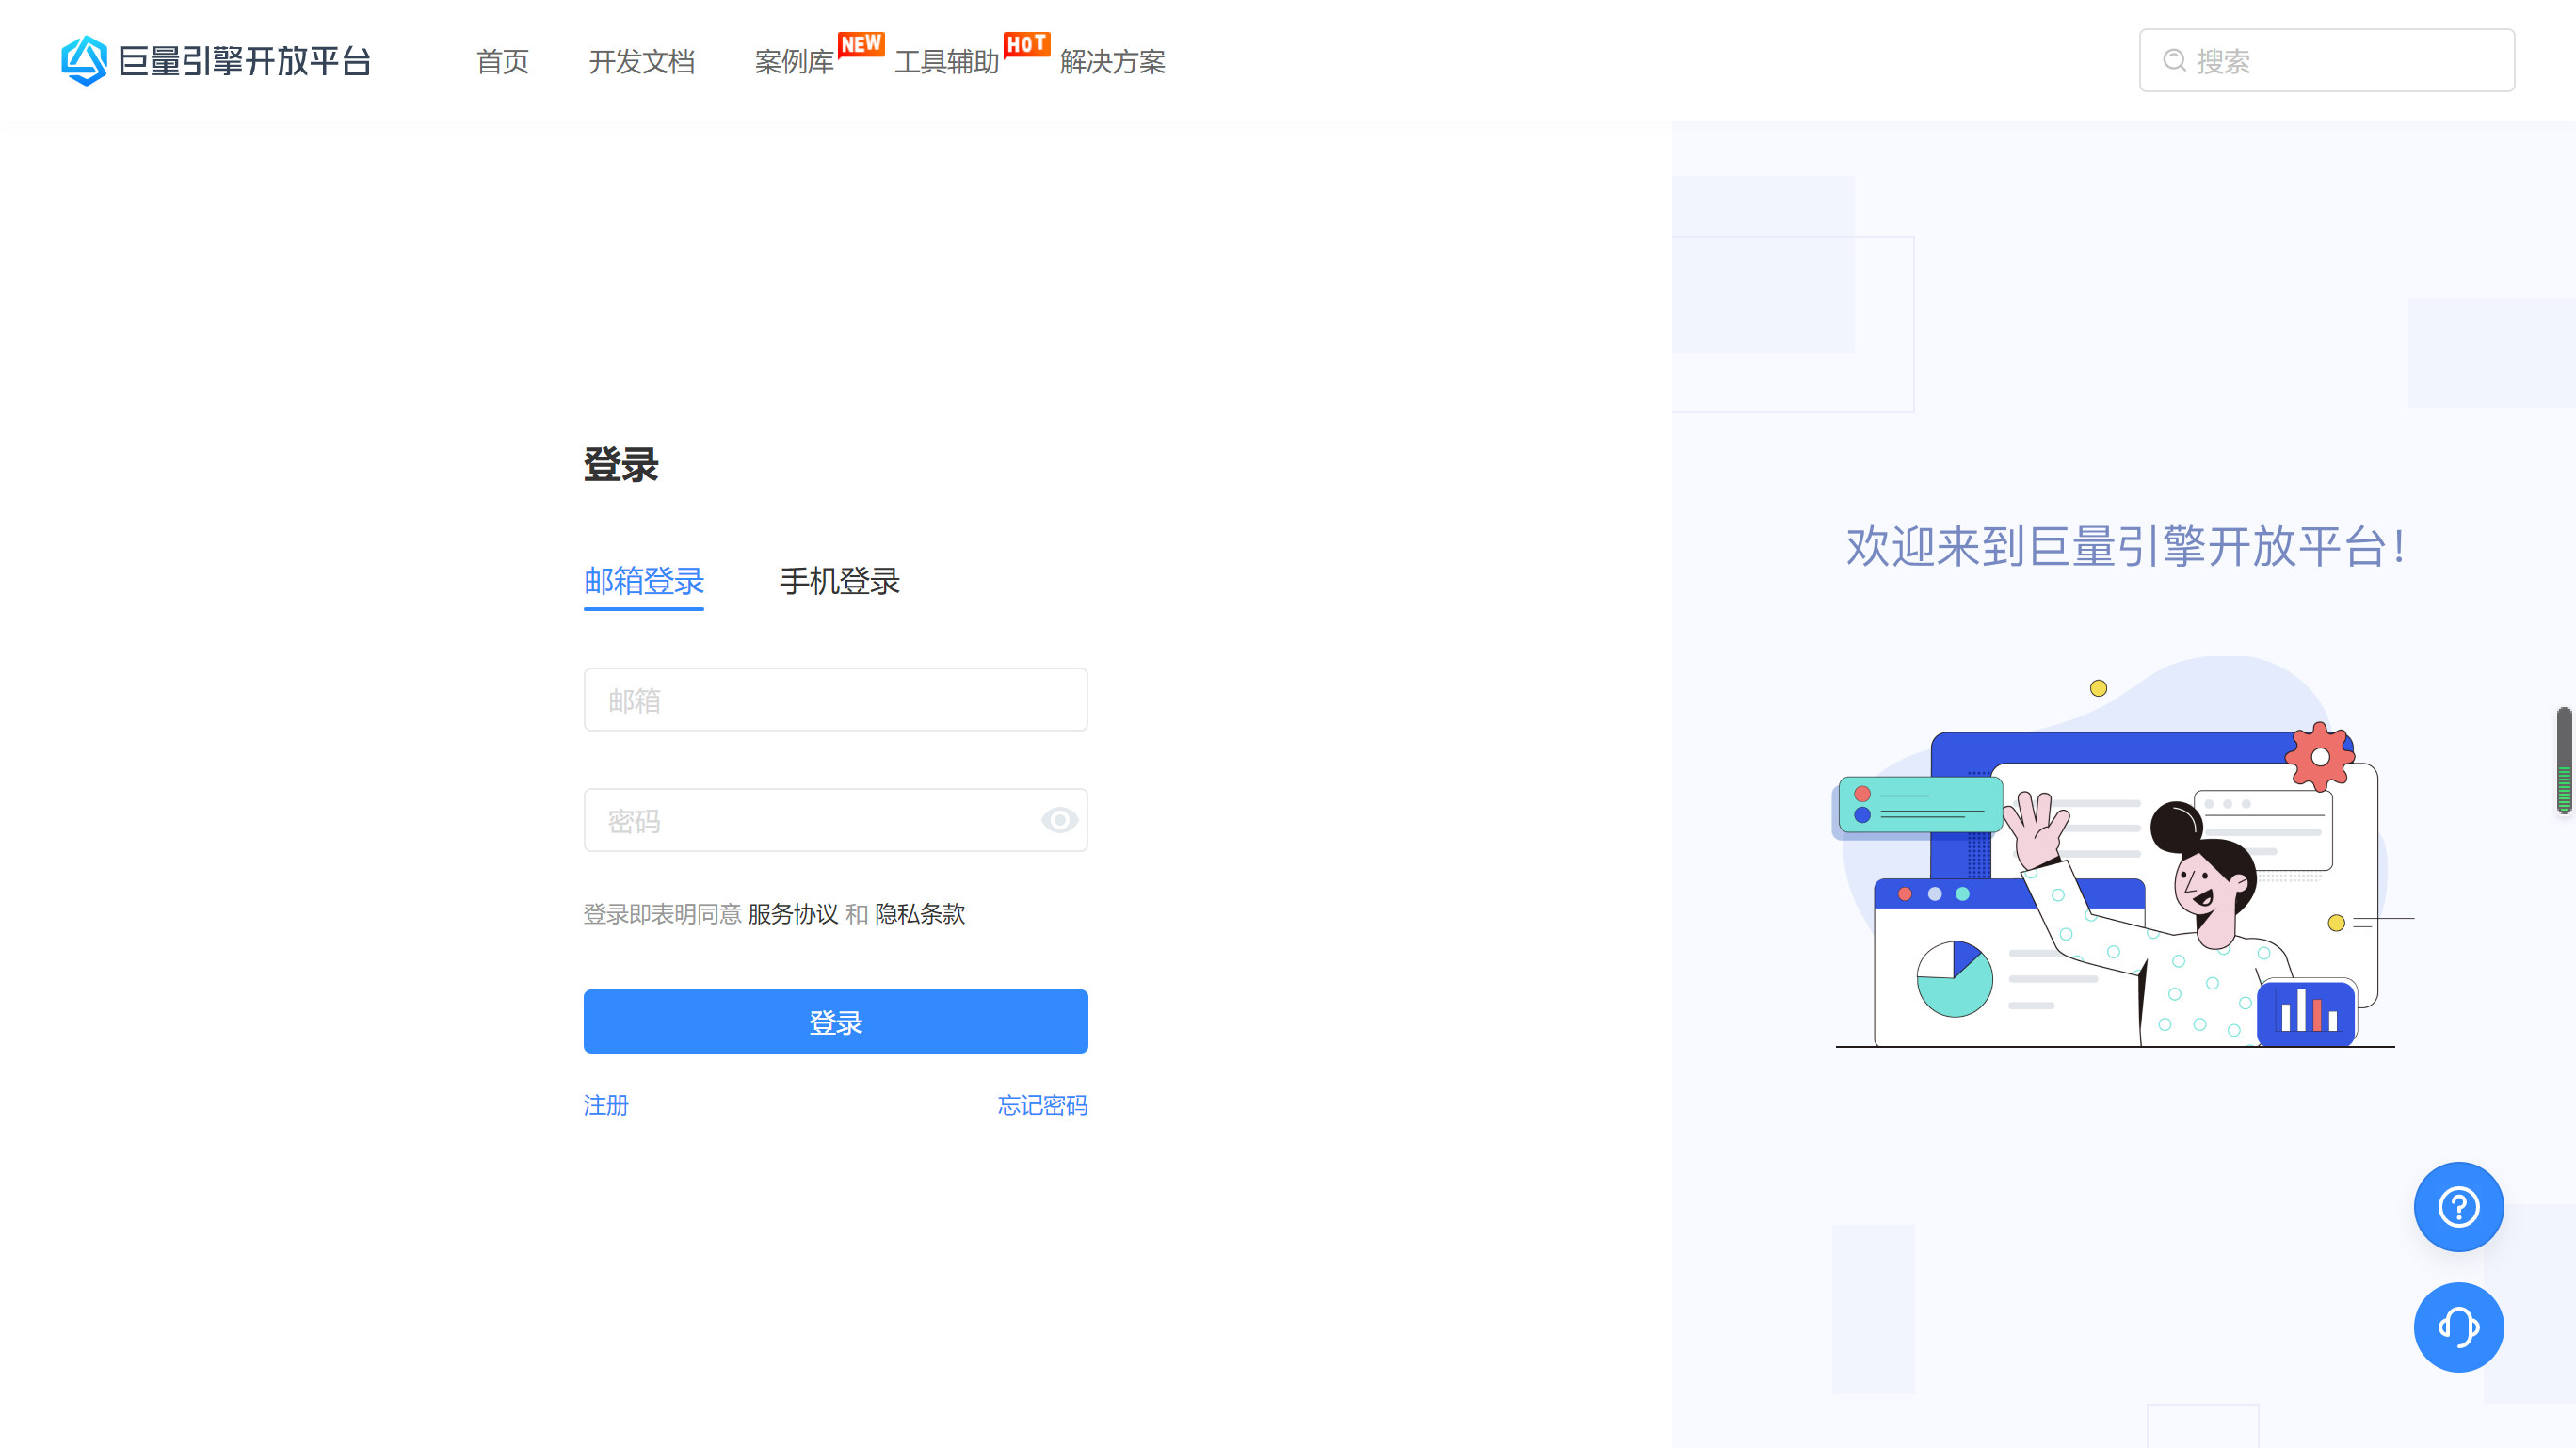Click the 登录 heading text

point(621,465)
